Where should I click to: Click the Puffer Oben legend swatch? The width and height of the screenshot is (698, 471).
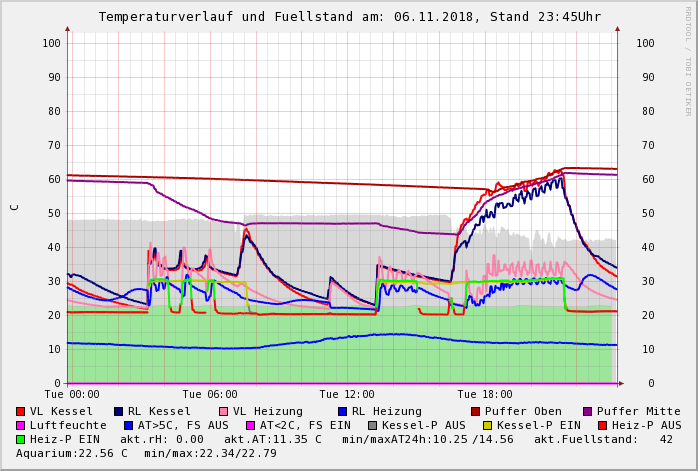(x=476, y=412)
